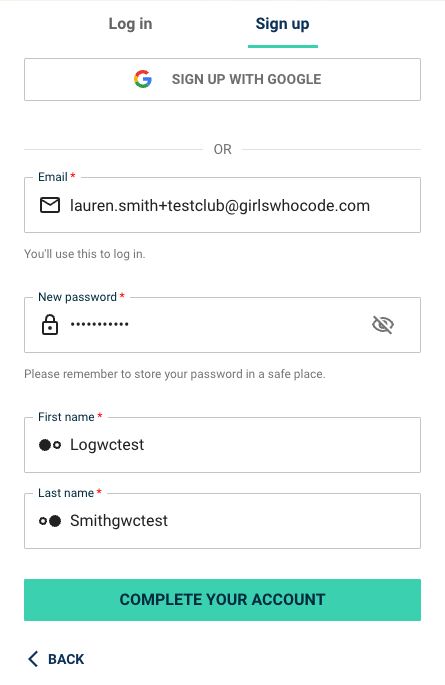Viewport: 445px width, 685px height.
Task: Click the Last name field with Smithgwctest
Action: pyautogui.click(x=222, y=521)
